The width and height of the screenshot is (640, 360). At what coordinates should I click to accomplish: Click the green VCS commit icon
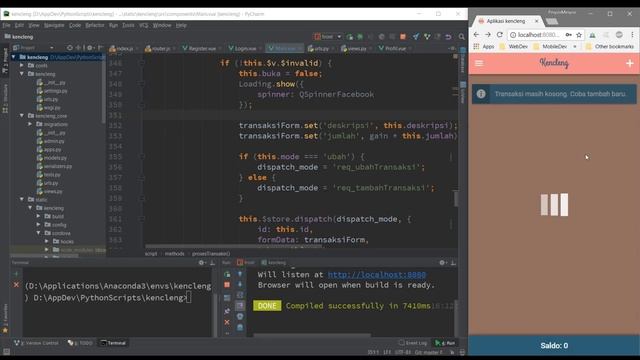click(x=427, y=37)
